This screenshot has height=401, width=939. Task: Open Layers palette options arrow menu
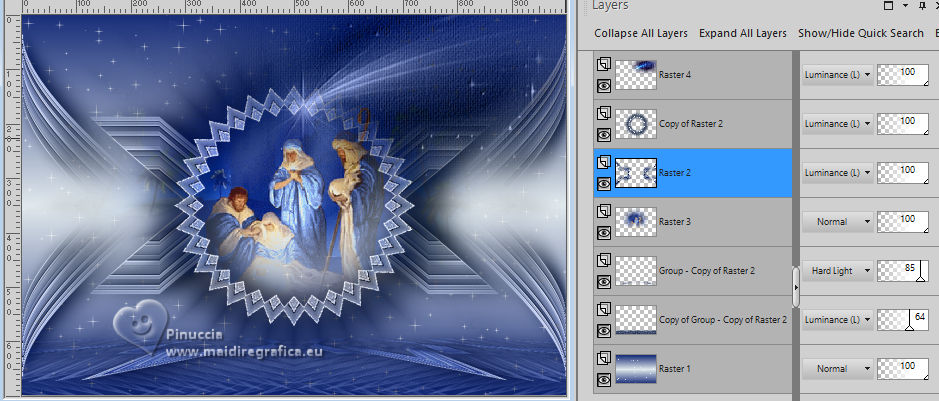tap(905, 5)
